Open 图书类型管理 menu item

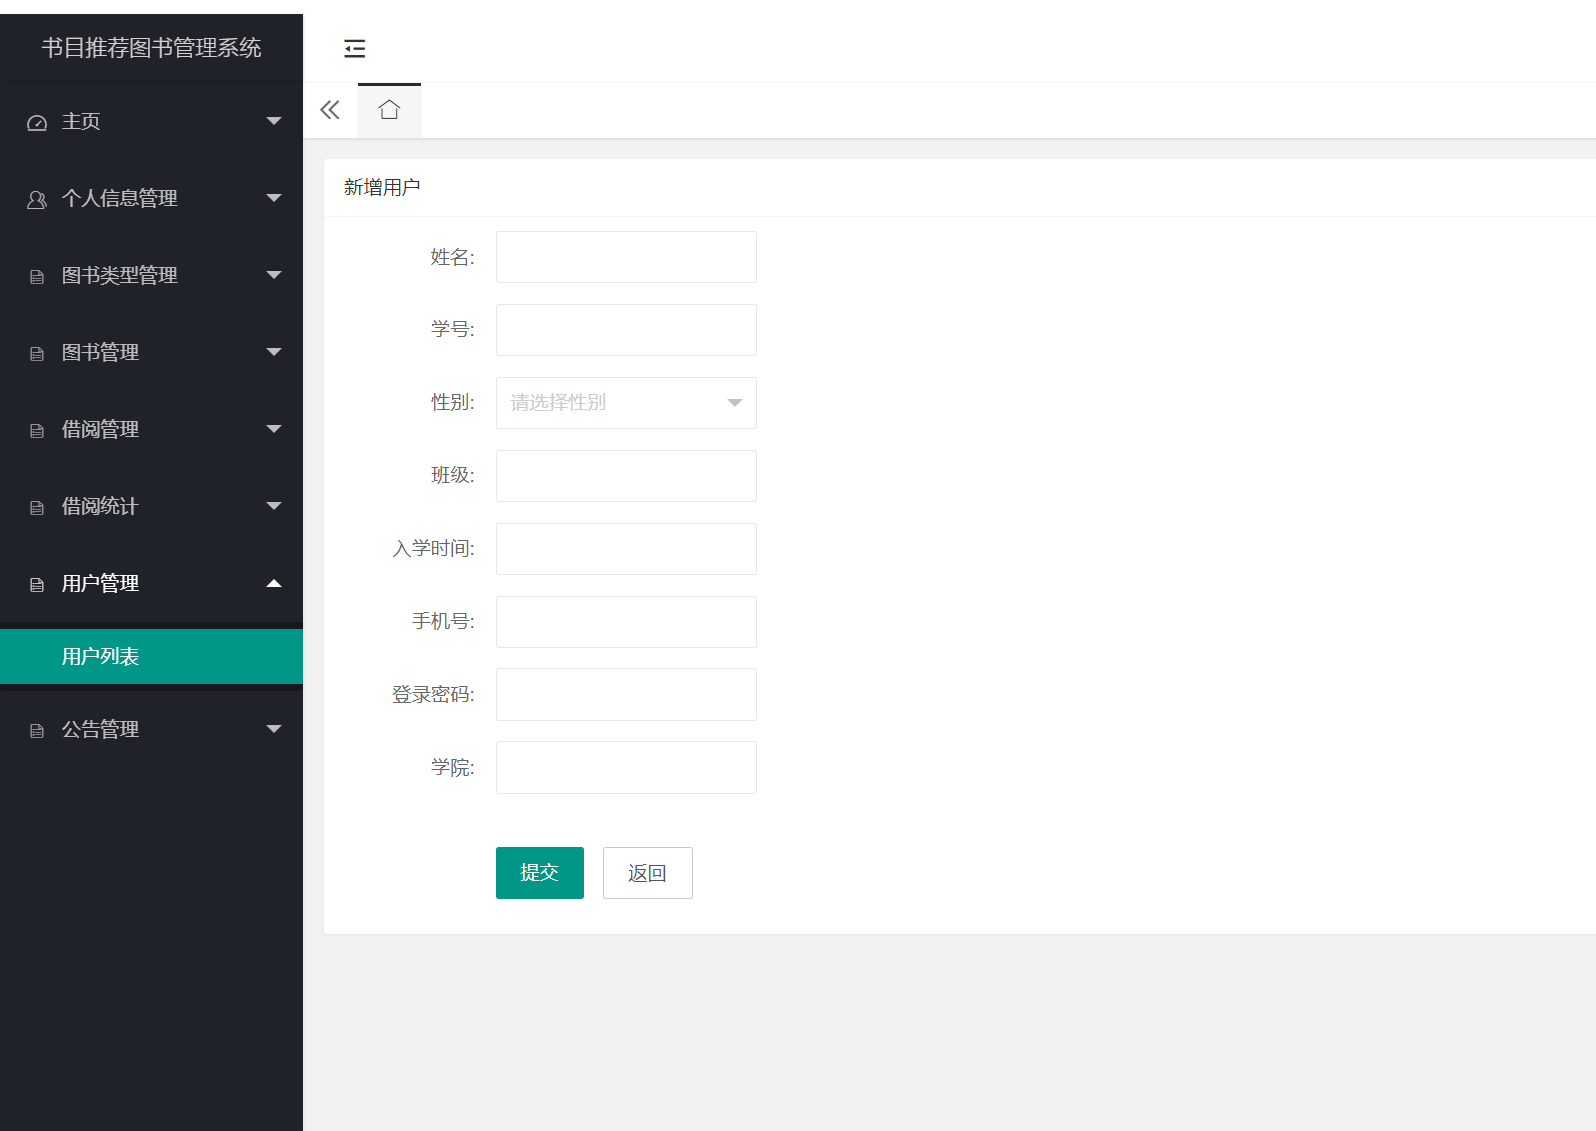pyautogui.click(x=151, y=275)
